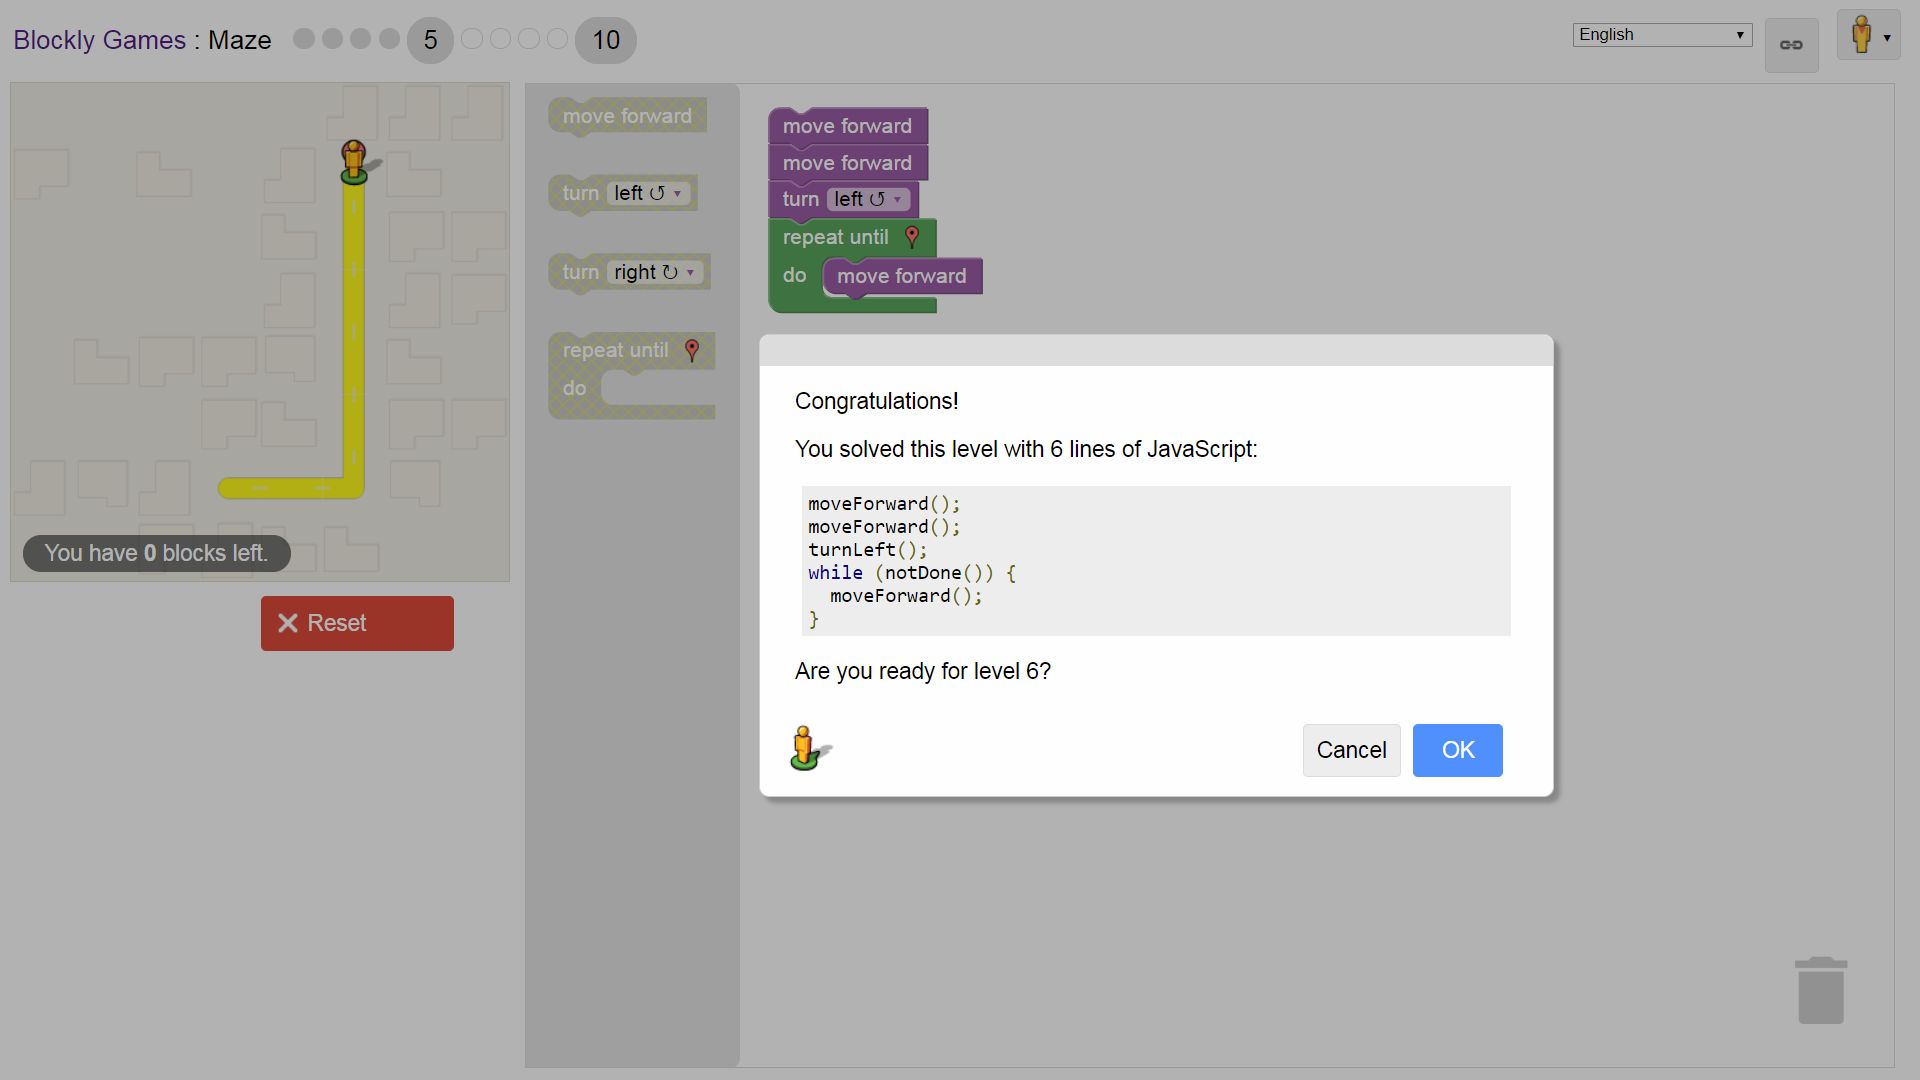The width and height of the screenshot is (1920, 1080).
Task: Select the move forward block in the toolbox
Action: [x=627, y=116]
